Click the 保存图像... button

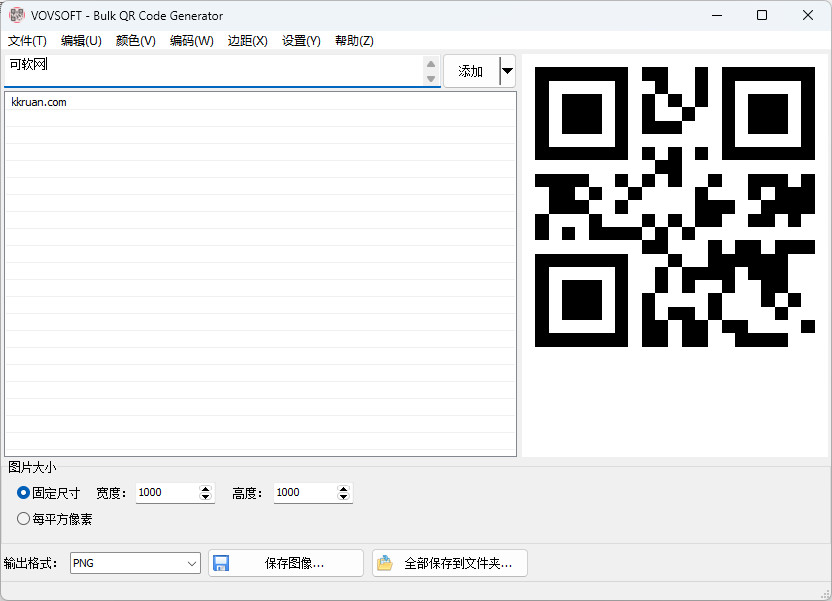(x=286, y=563)
